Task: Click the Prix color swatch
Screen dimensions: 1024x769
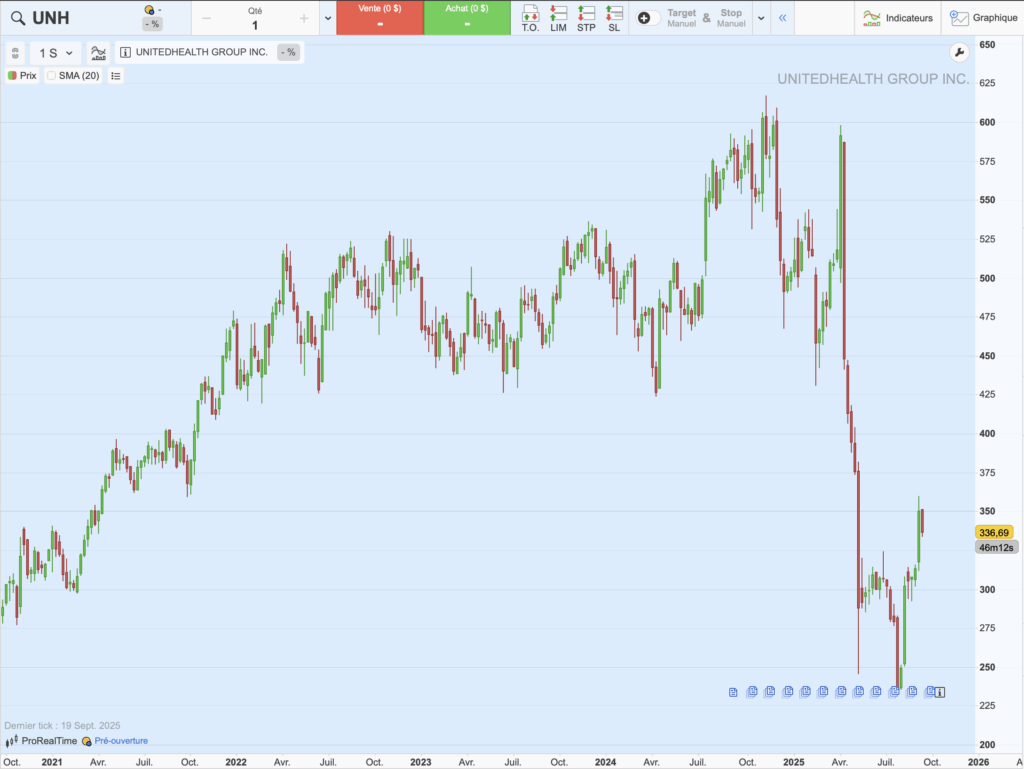Action: [x=11, y=75]
